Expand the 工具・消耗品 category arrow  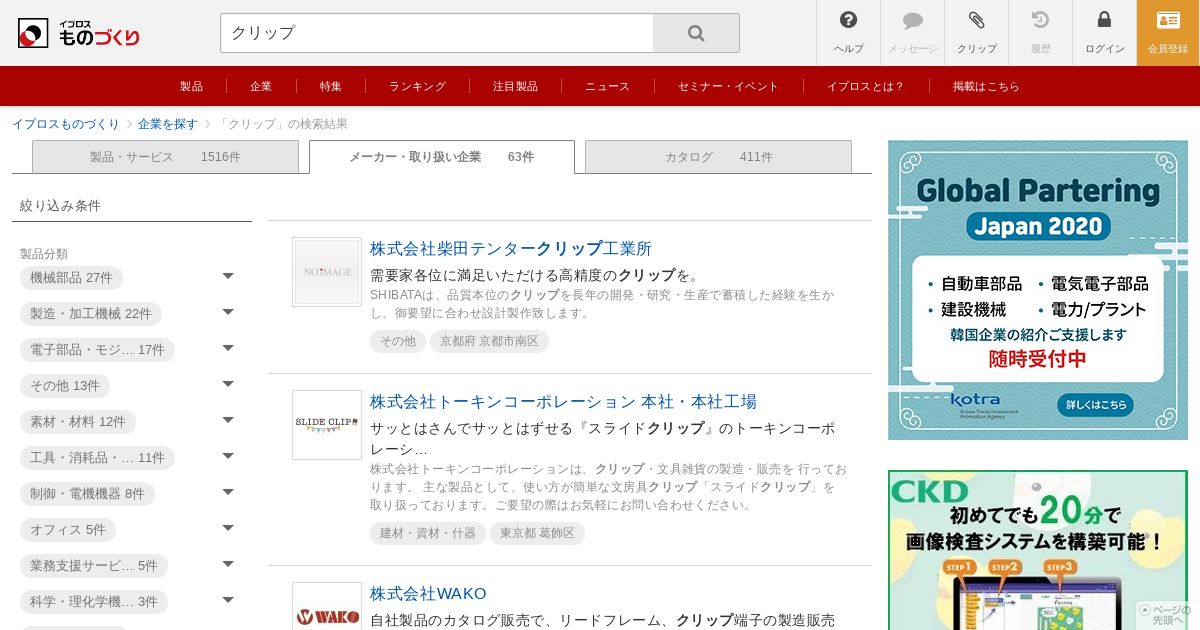pyautogui.click(x=228, y=456)
